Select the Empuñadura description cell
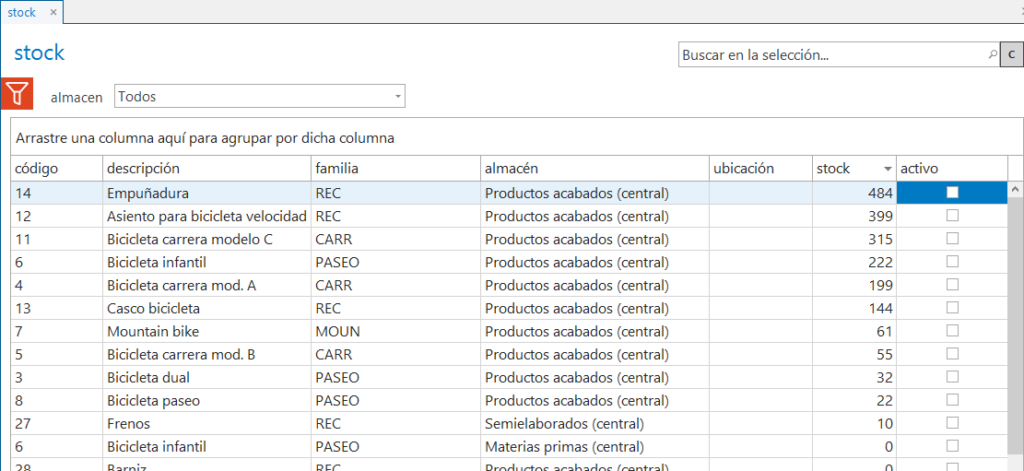1024x471 pixels. click(x=207, y=193)
